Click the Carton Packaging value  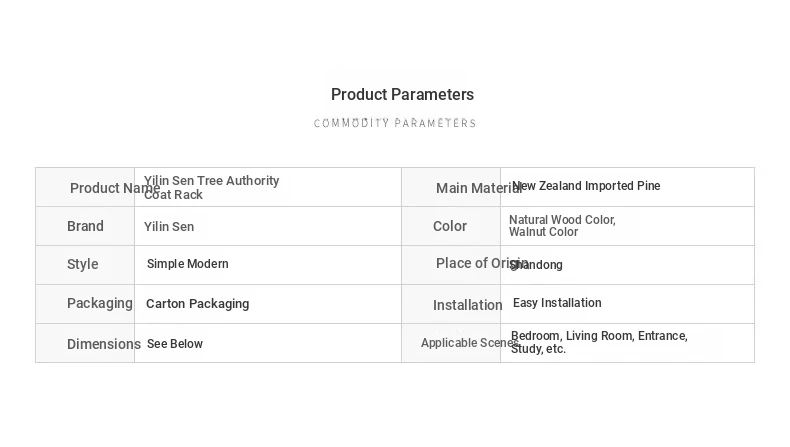click(x=198, y=303)
